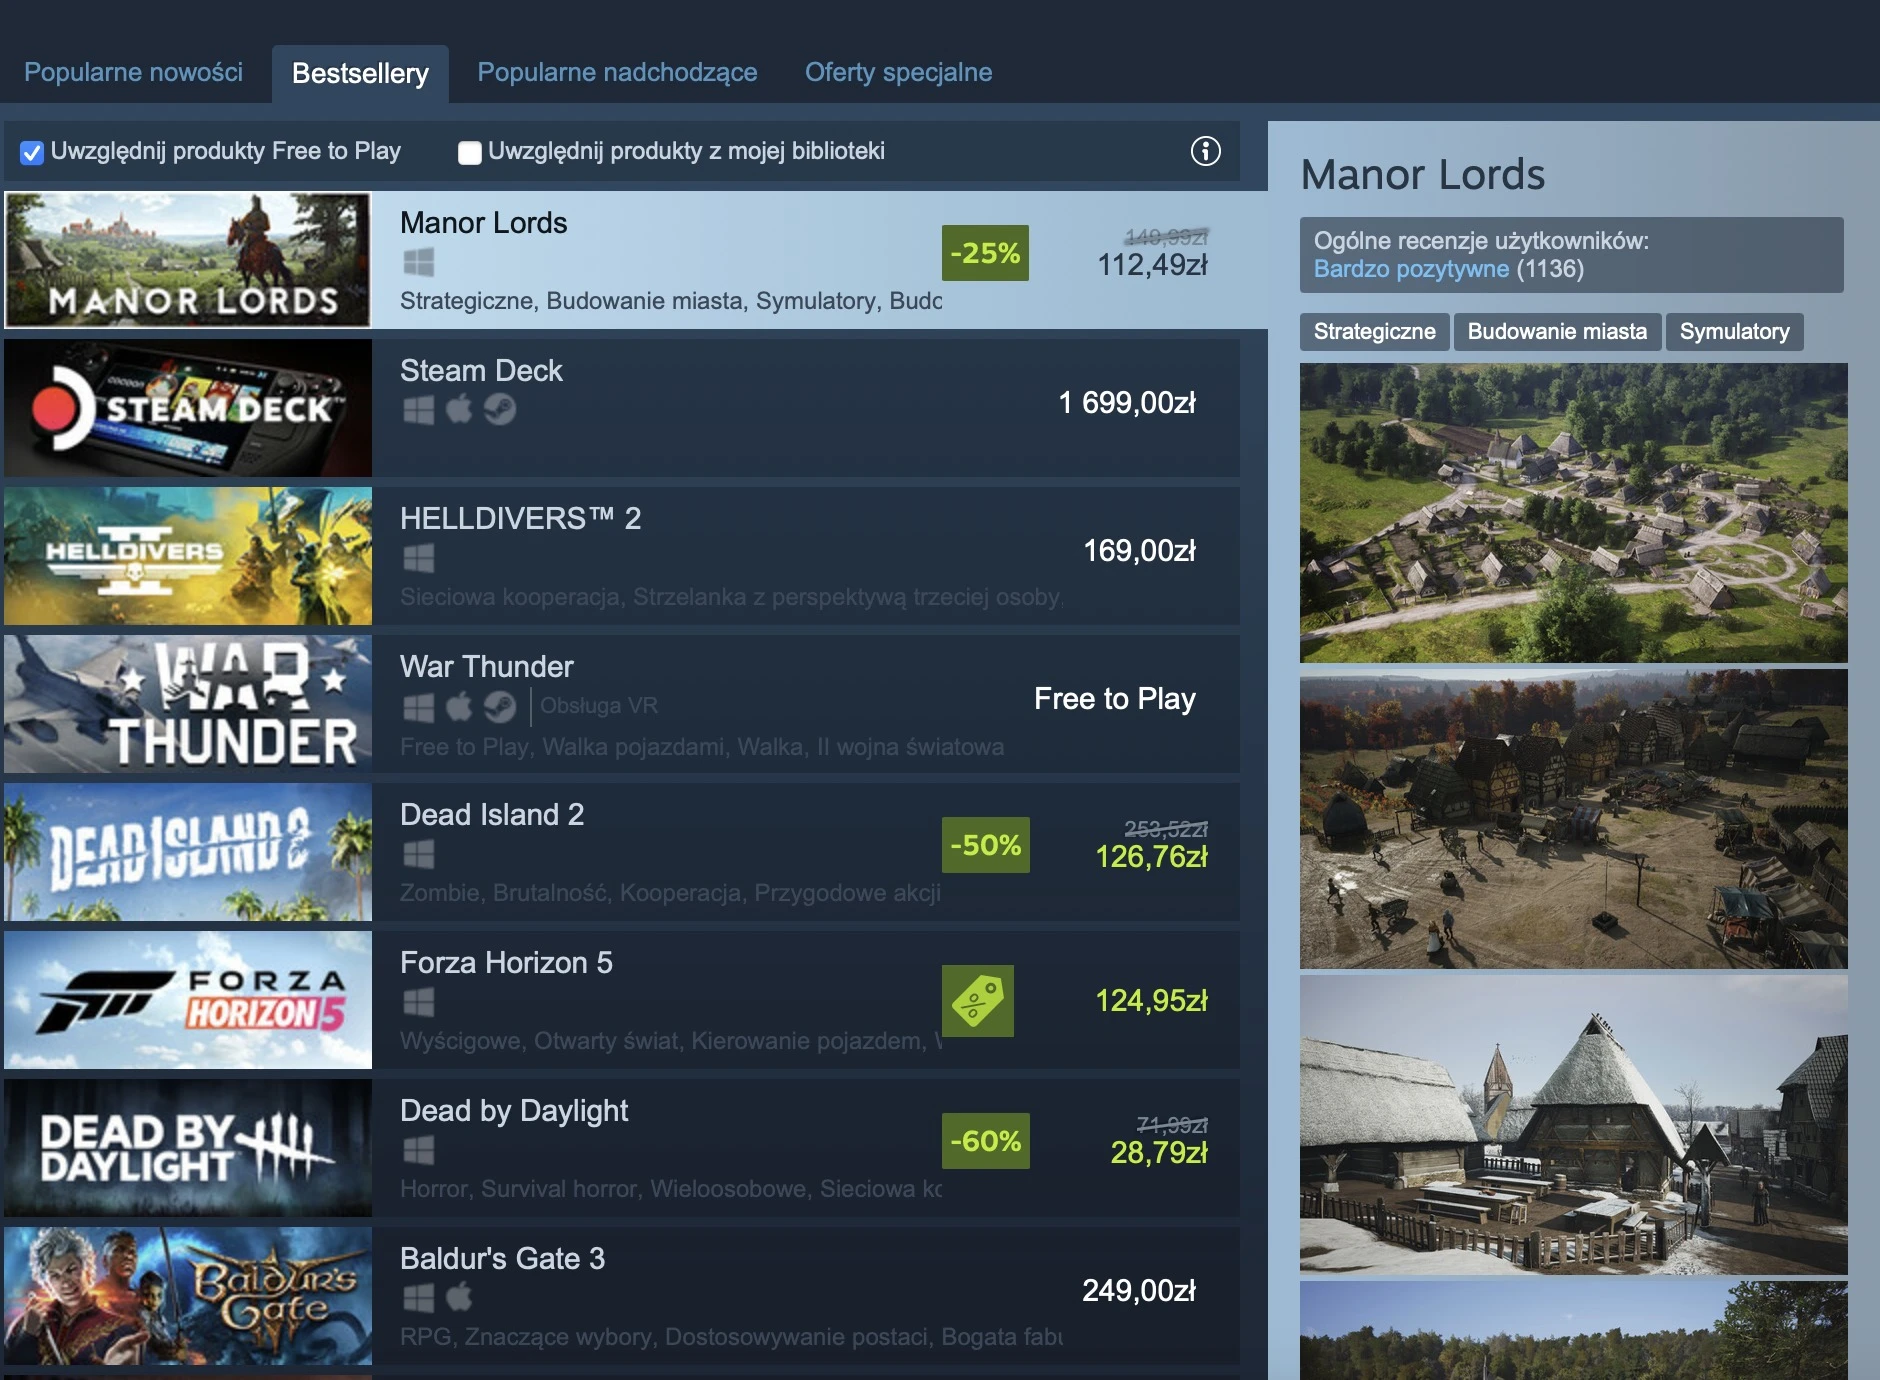The height and width of the screenshot is (1380, 1880).
Task: Click the Budowanie miasta tag button
Action: 1557,332
